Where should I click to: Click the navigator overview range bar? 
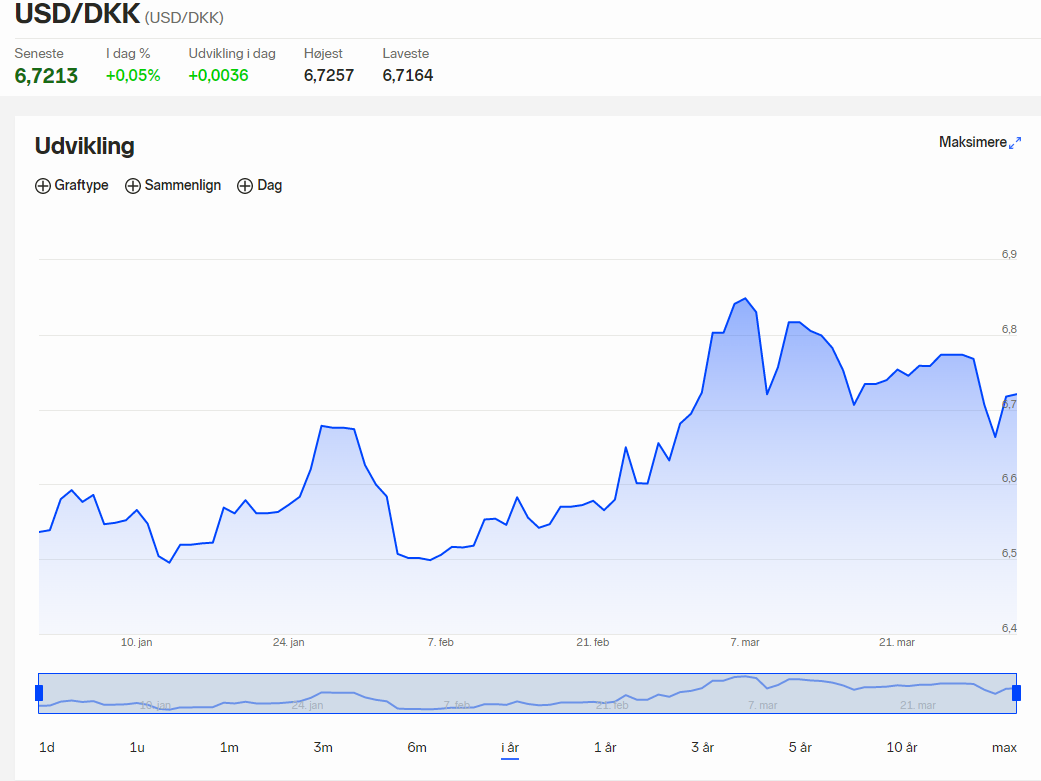527,693
